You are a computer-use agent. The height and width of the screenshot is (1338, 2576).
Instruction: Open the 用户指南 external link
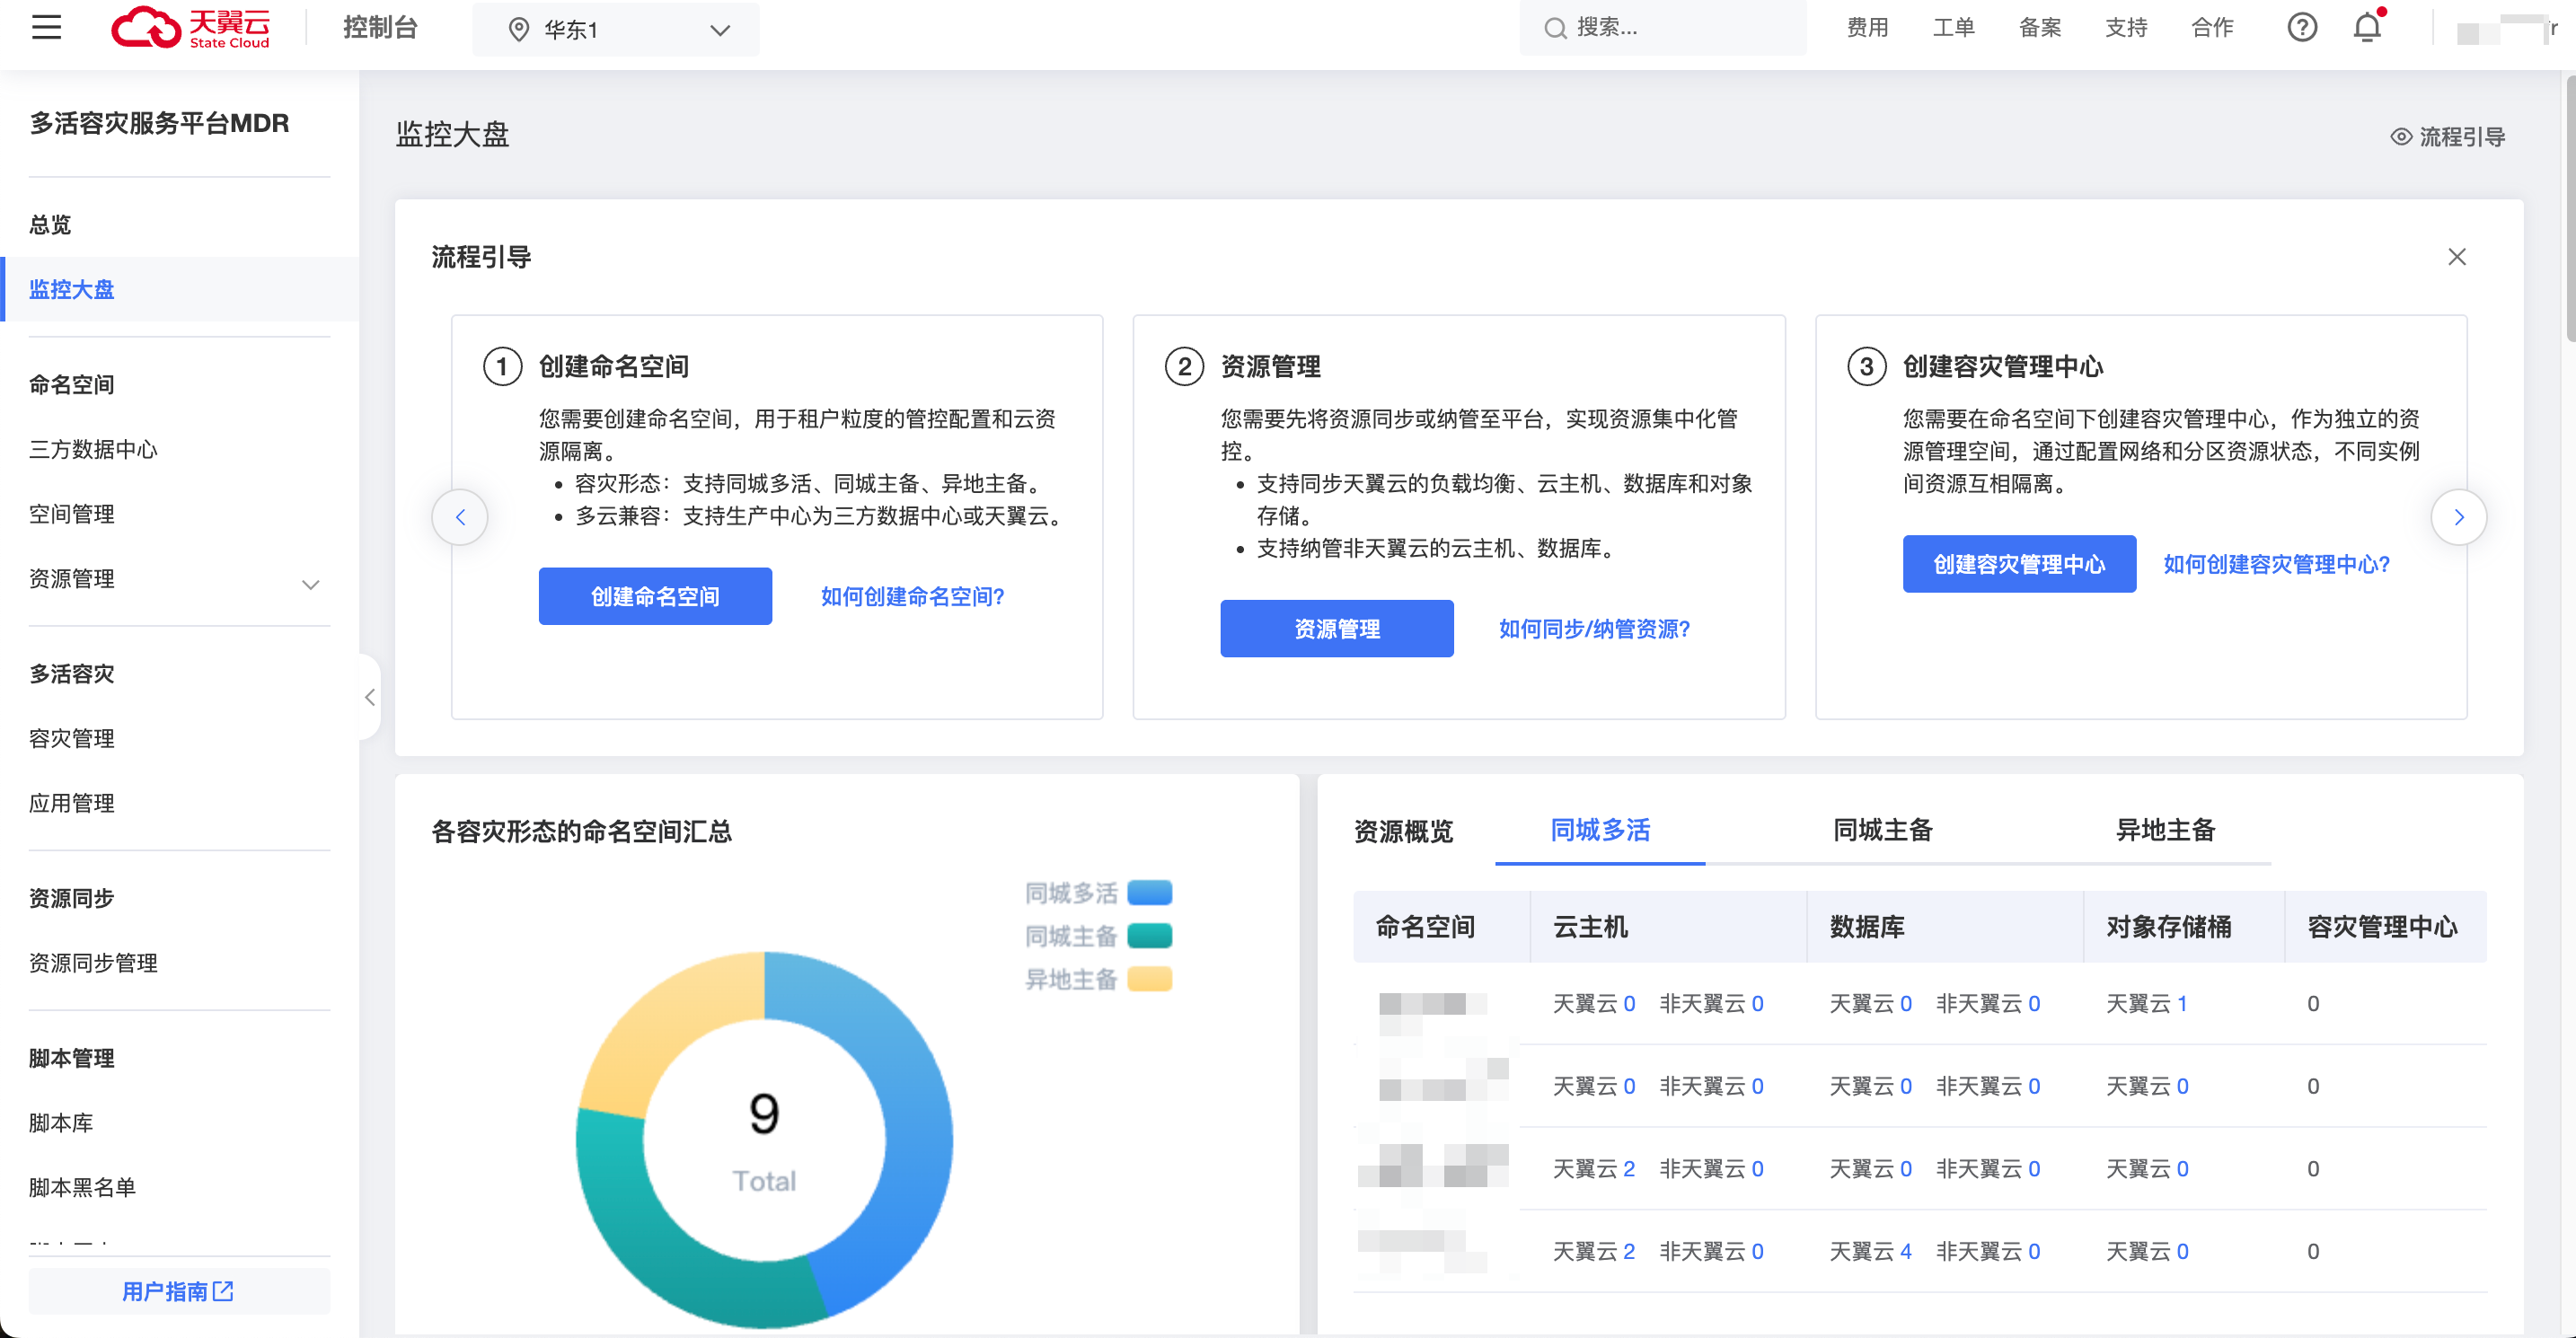[x=179, y=1291]
